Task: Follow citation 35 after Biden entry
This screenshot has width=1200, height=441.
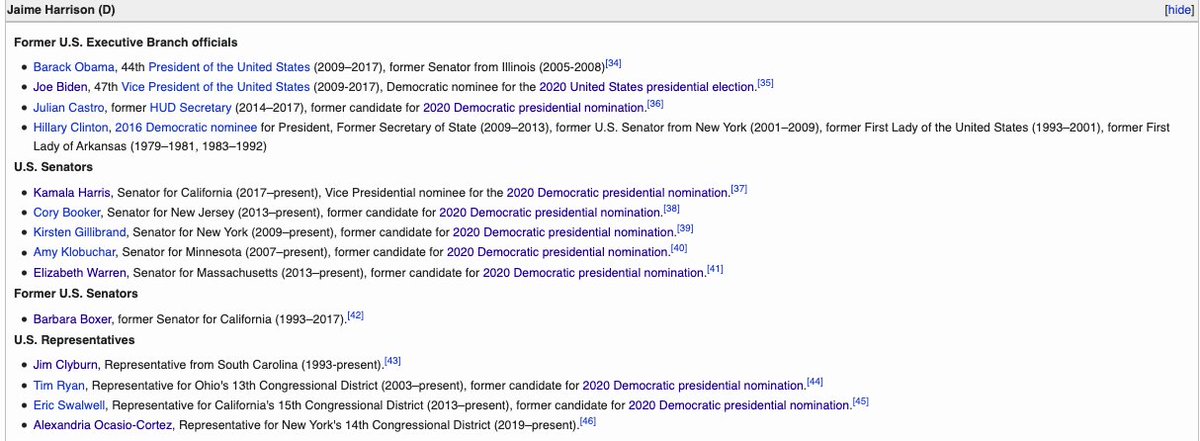Action: (x=765, y=83)
